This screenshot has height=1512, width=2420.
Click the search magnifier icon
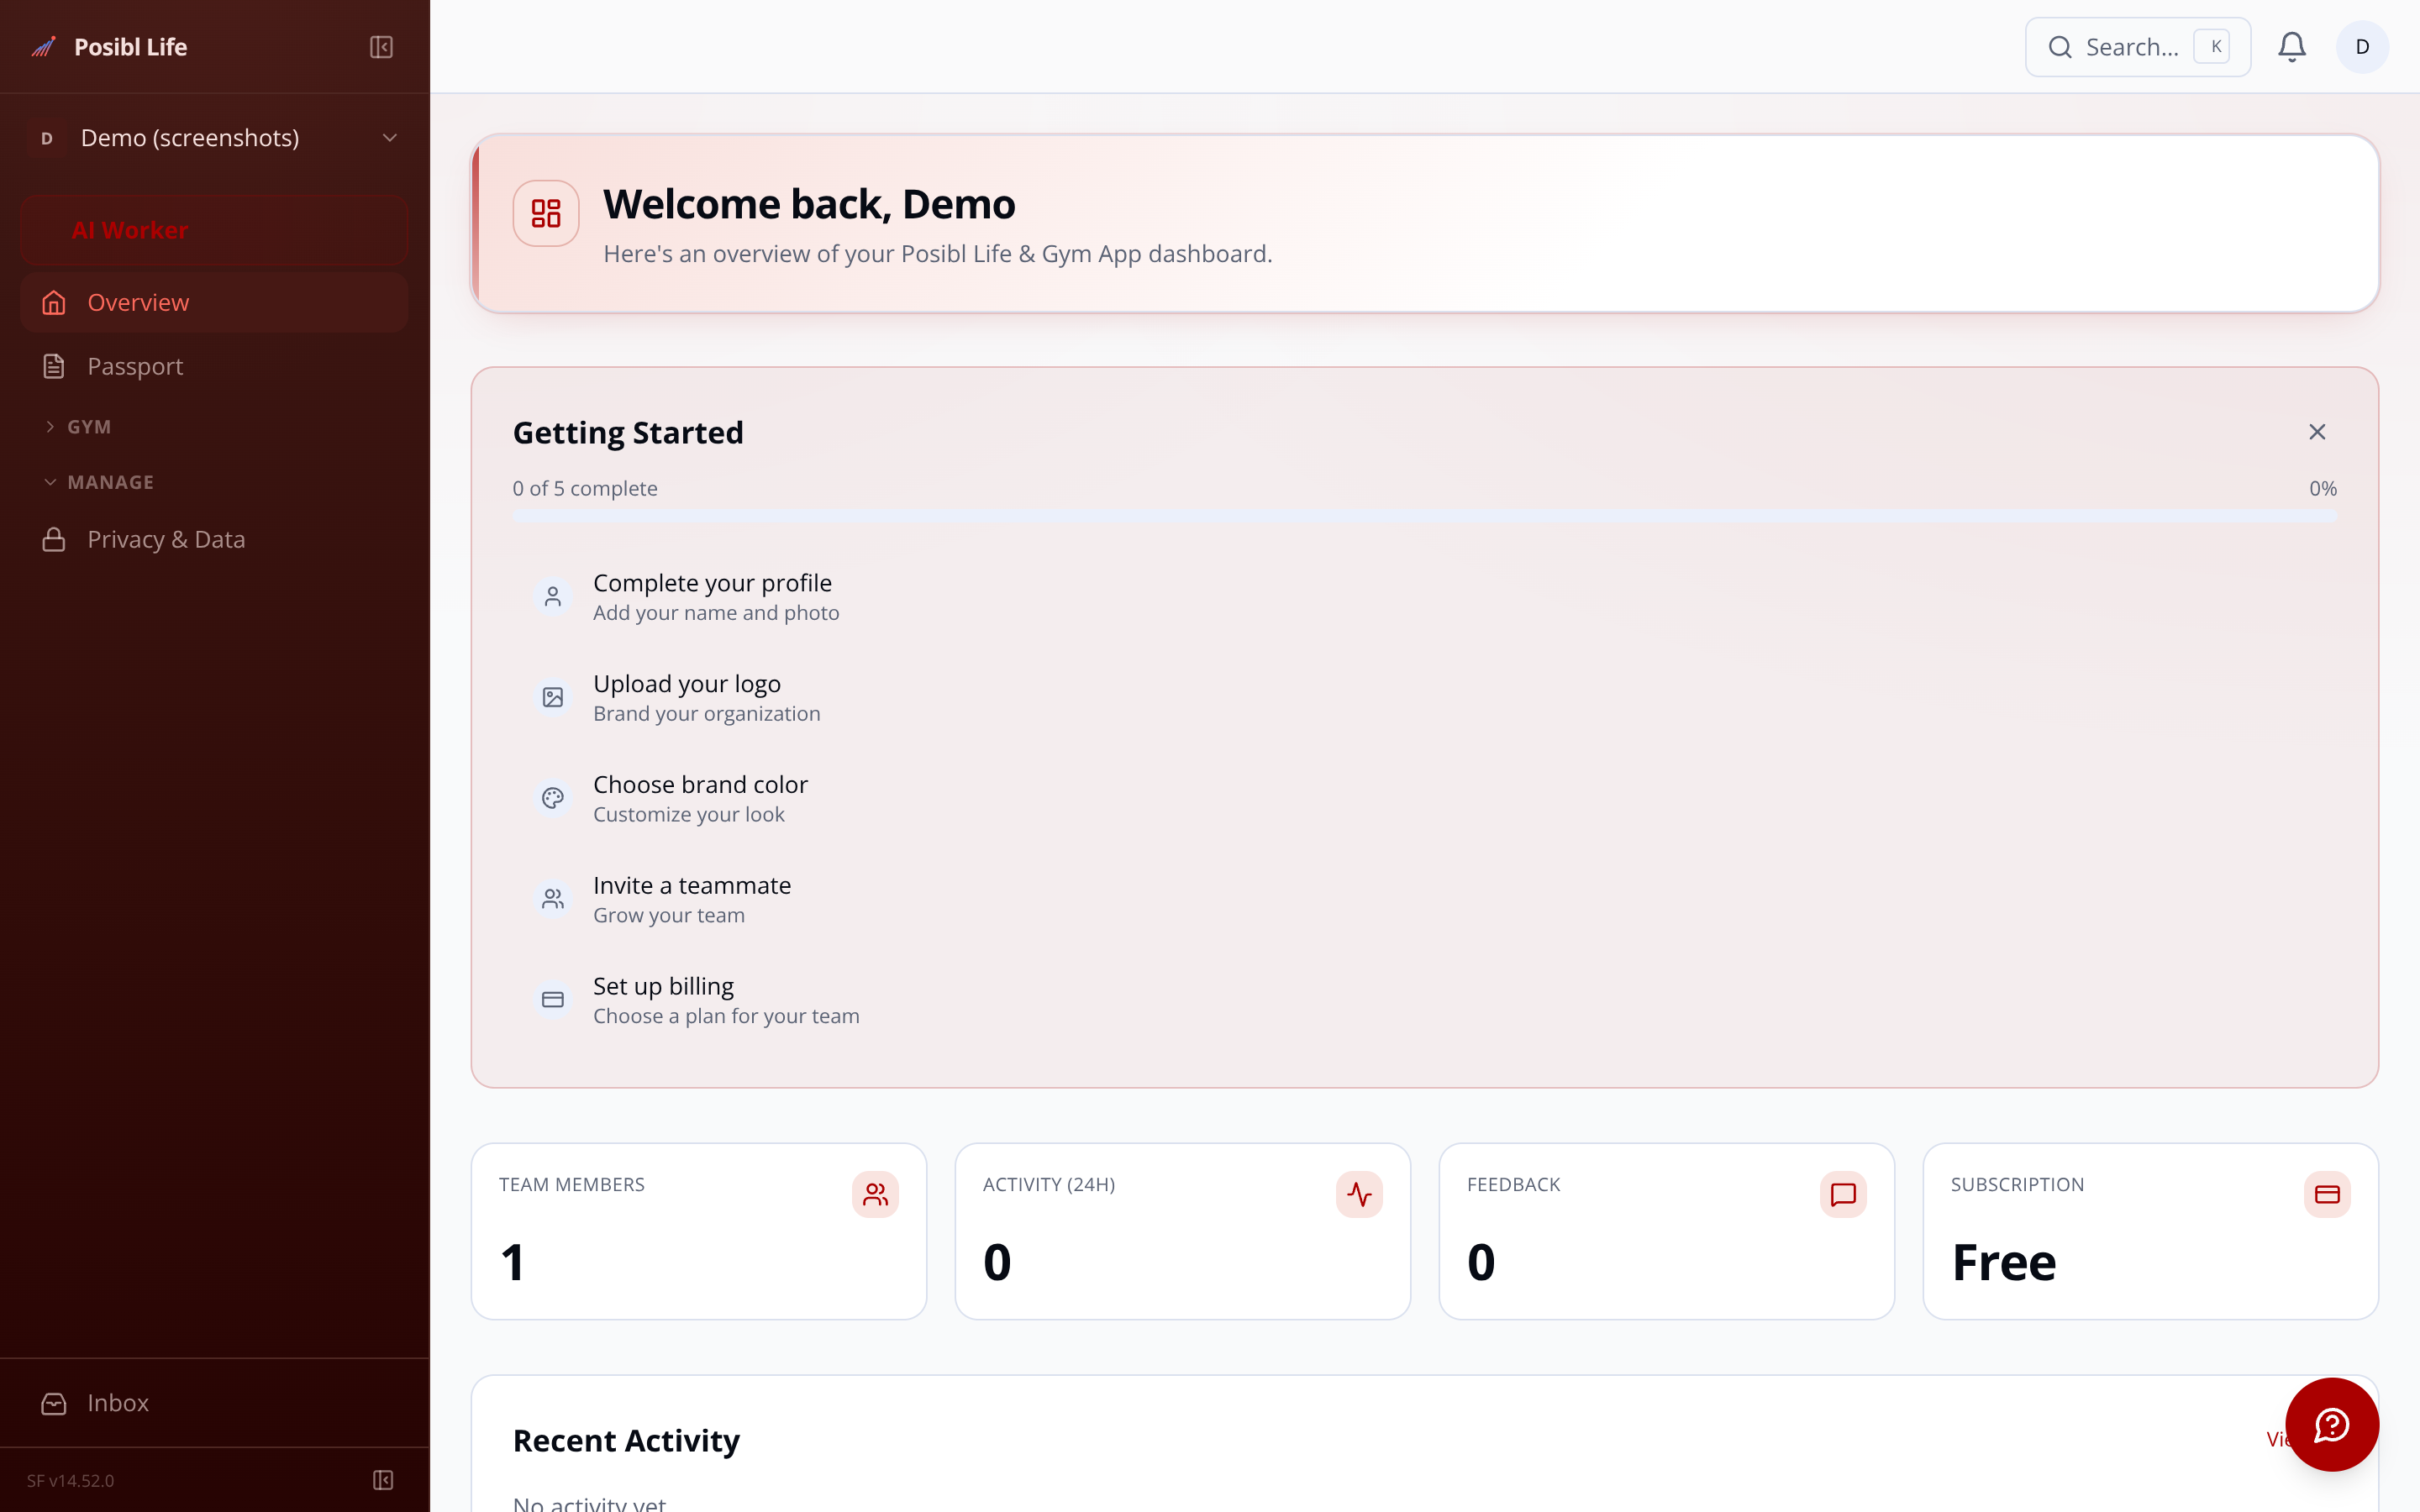point(2060,47)
